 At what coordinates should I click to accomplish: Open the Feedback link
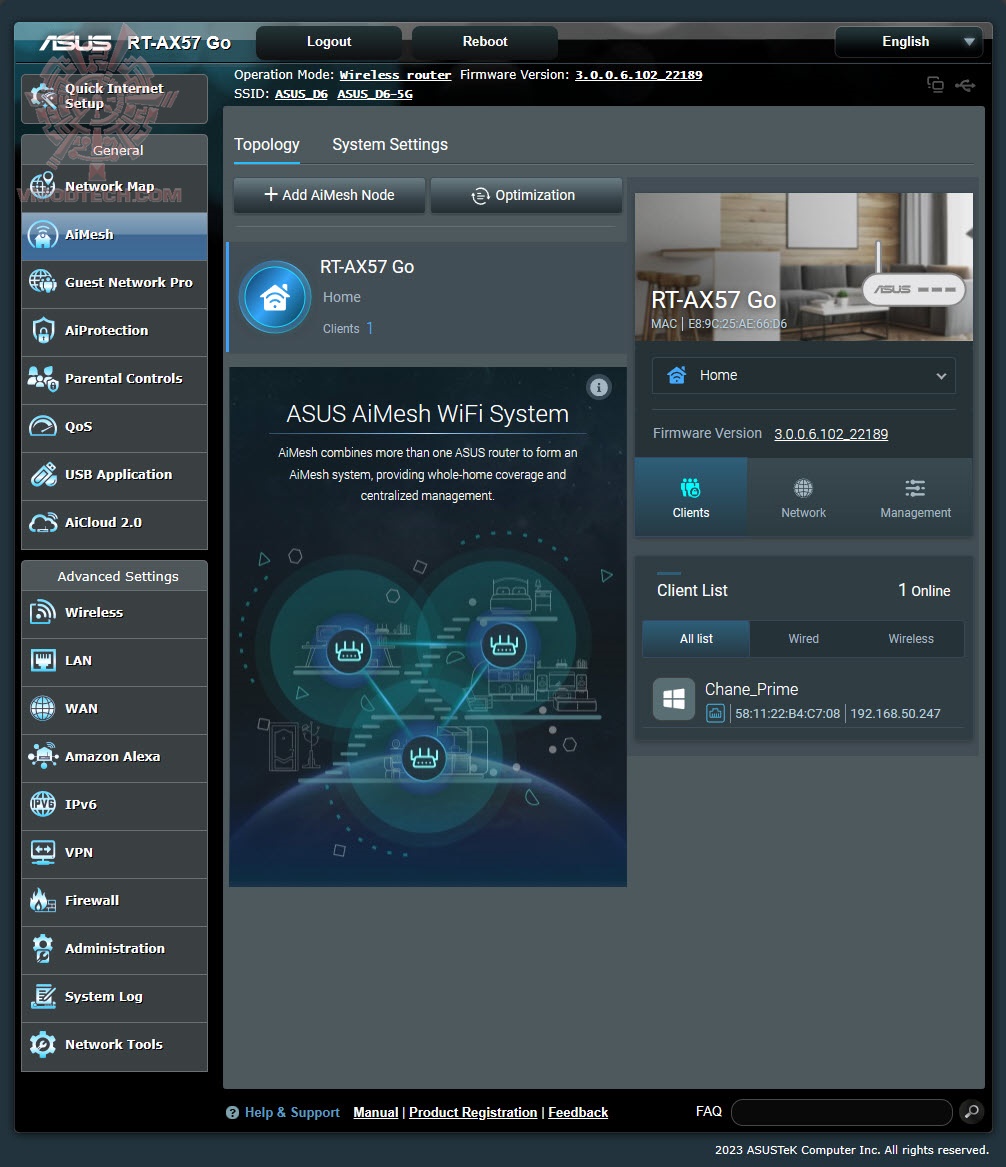pyautogui.click(x=578, y=1112)
